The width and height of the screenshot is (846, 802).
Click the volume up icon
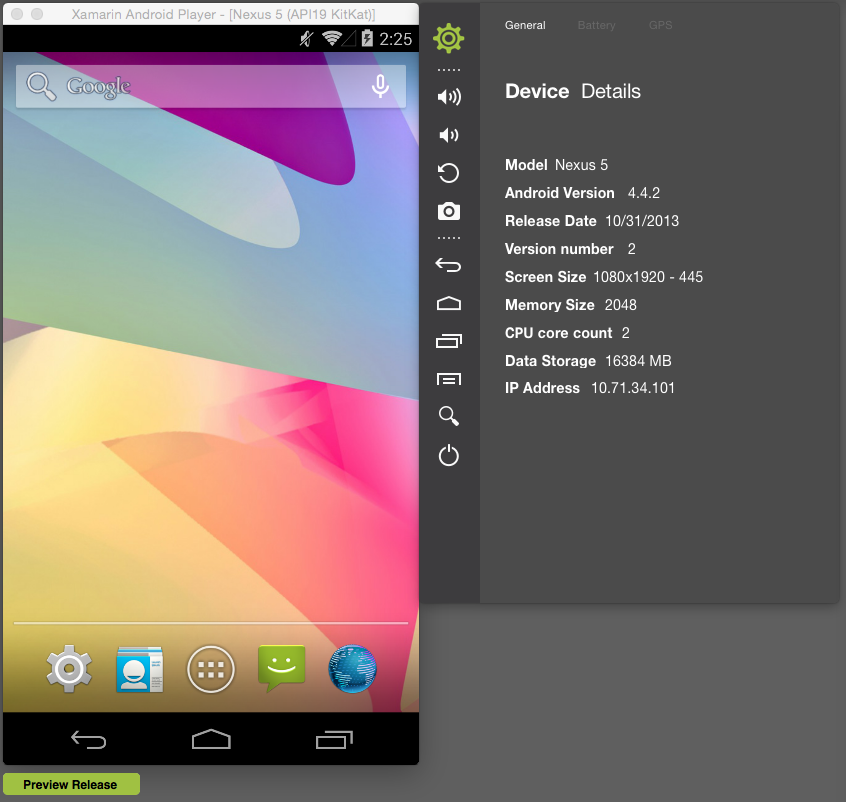coord(449,97)
